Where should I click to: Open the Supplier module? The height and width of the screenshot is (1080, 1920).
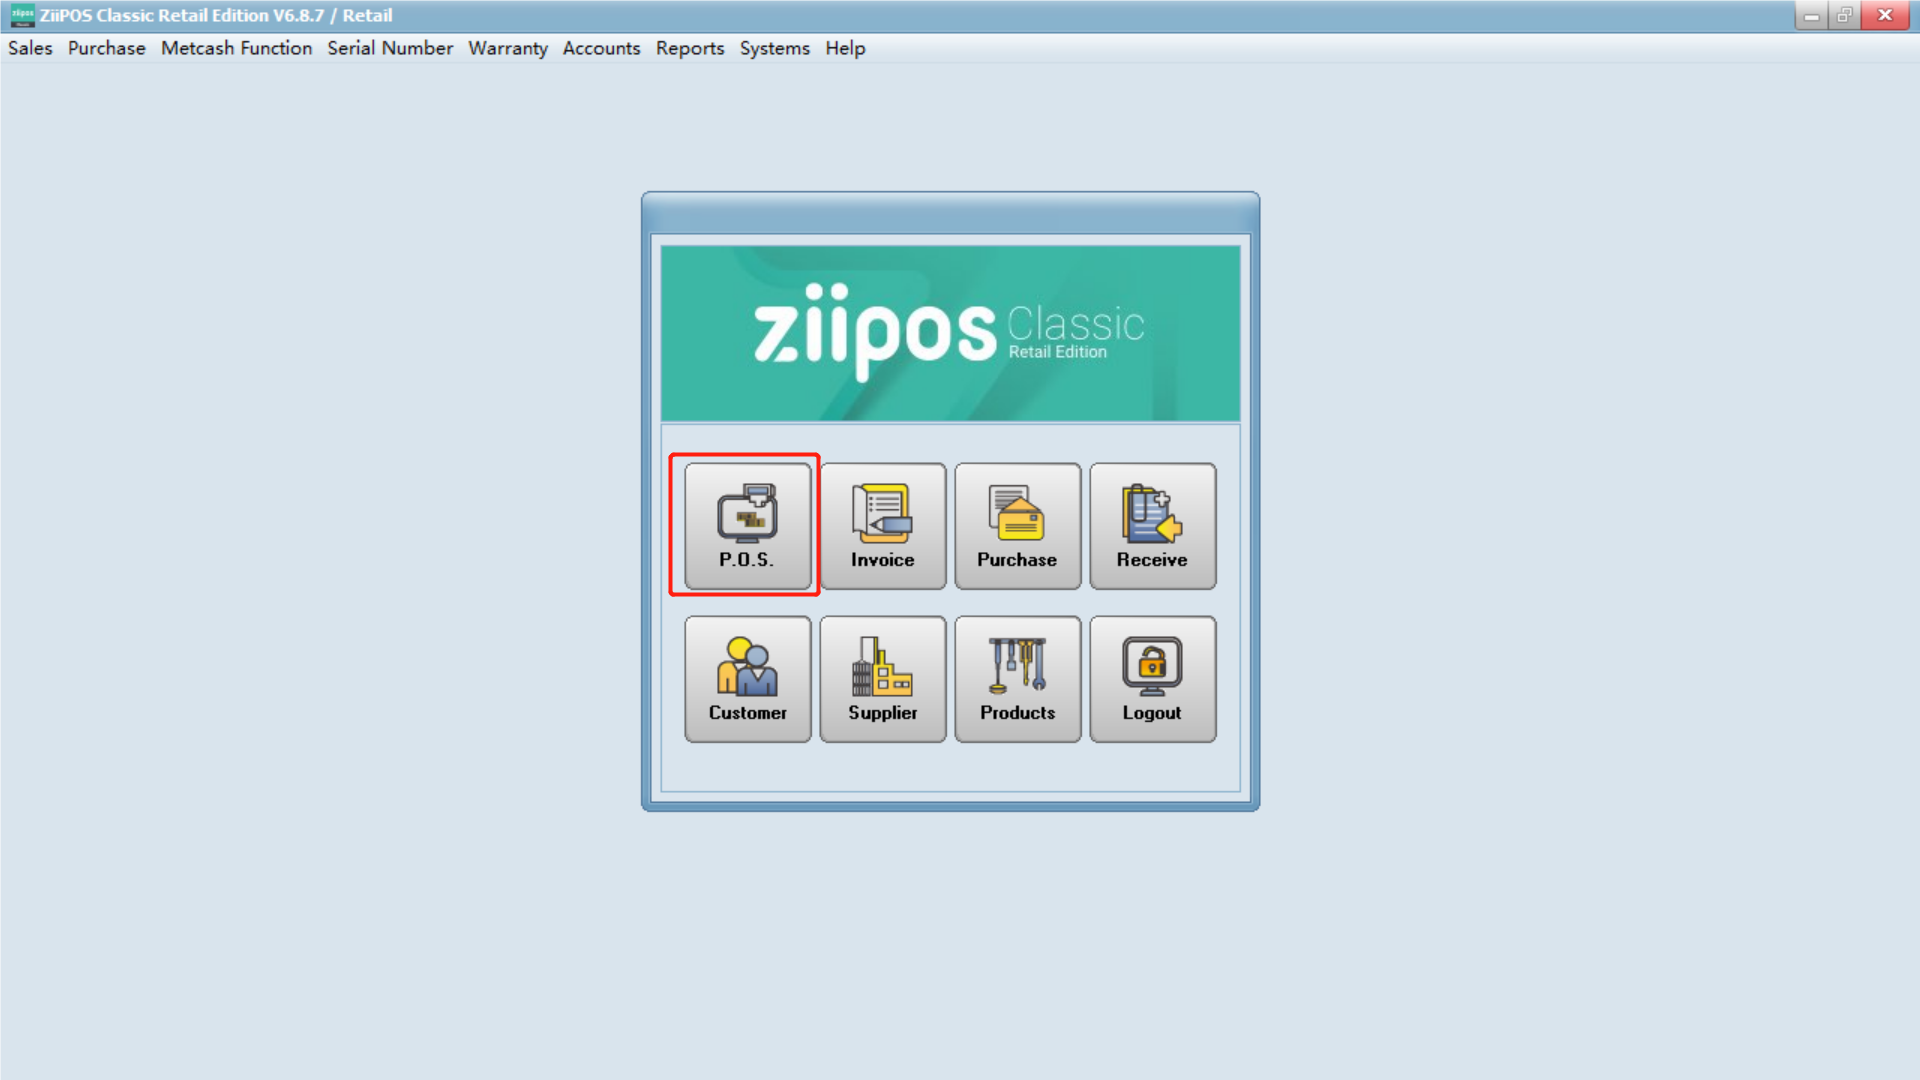(x=882, y=679)
